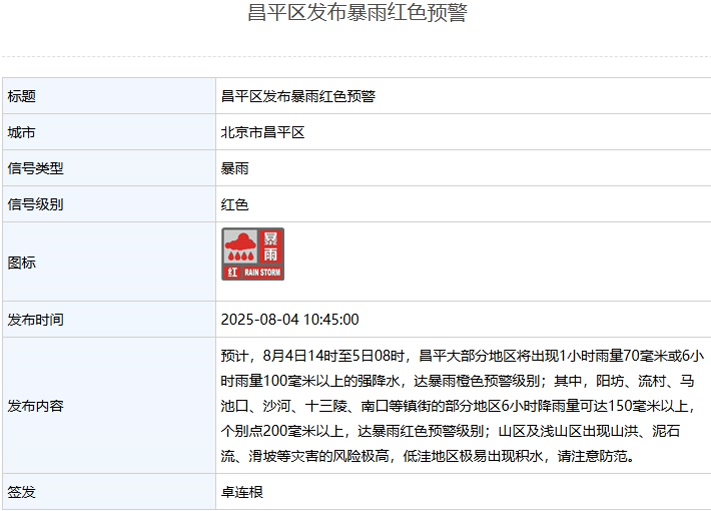Click the content line beginning with 个别点200毫米
This screenshot has width=711, height=511.
(450, 432)
